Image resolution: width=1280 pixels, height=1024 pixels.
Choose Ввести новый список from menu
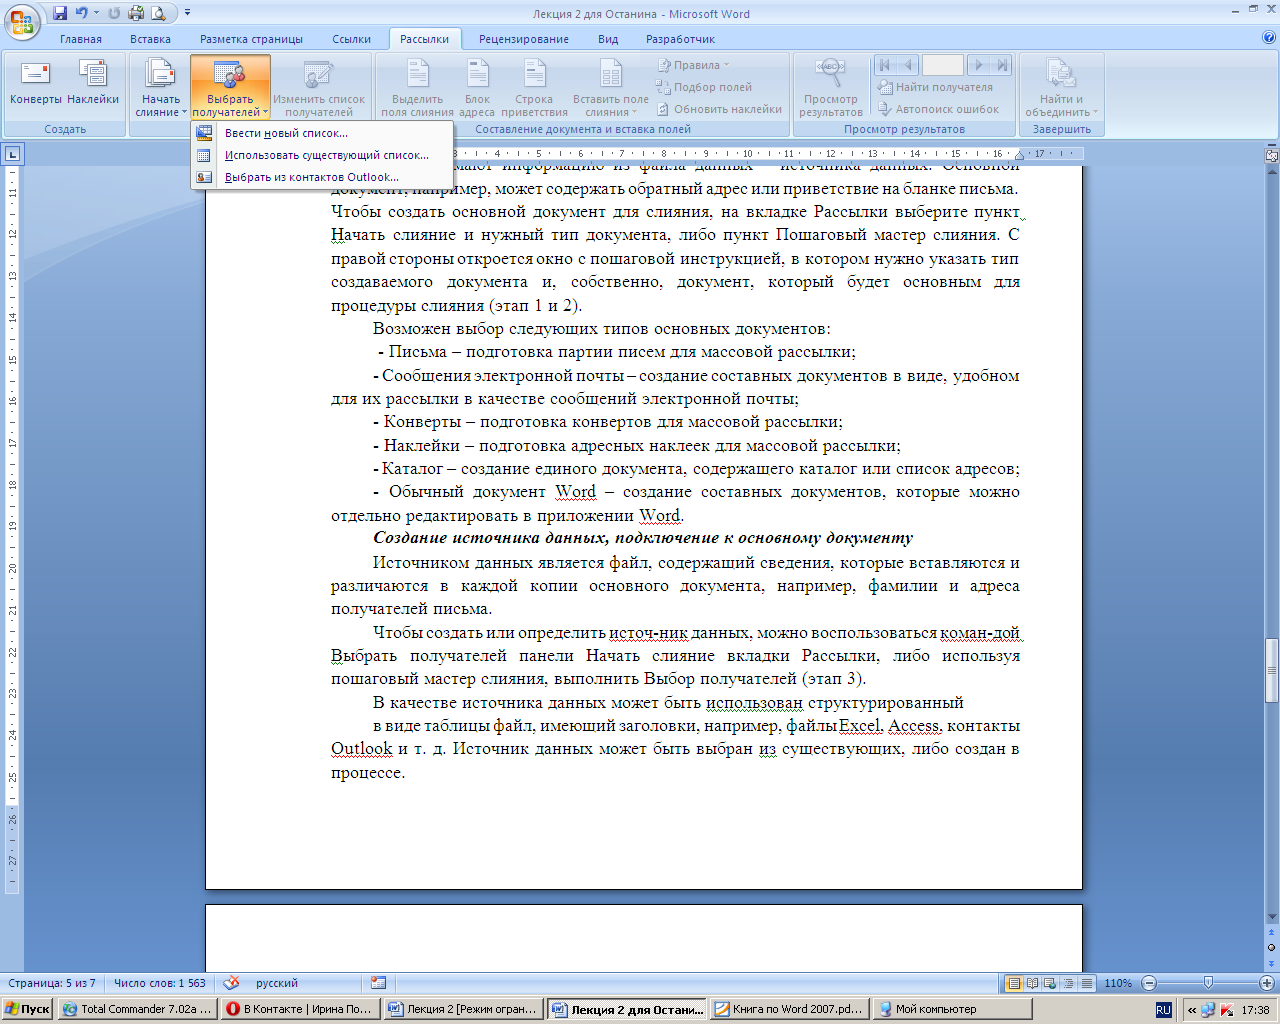pos(321,133)
